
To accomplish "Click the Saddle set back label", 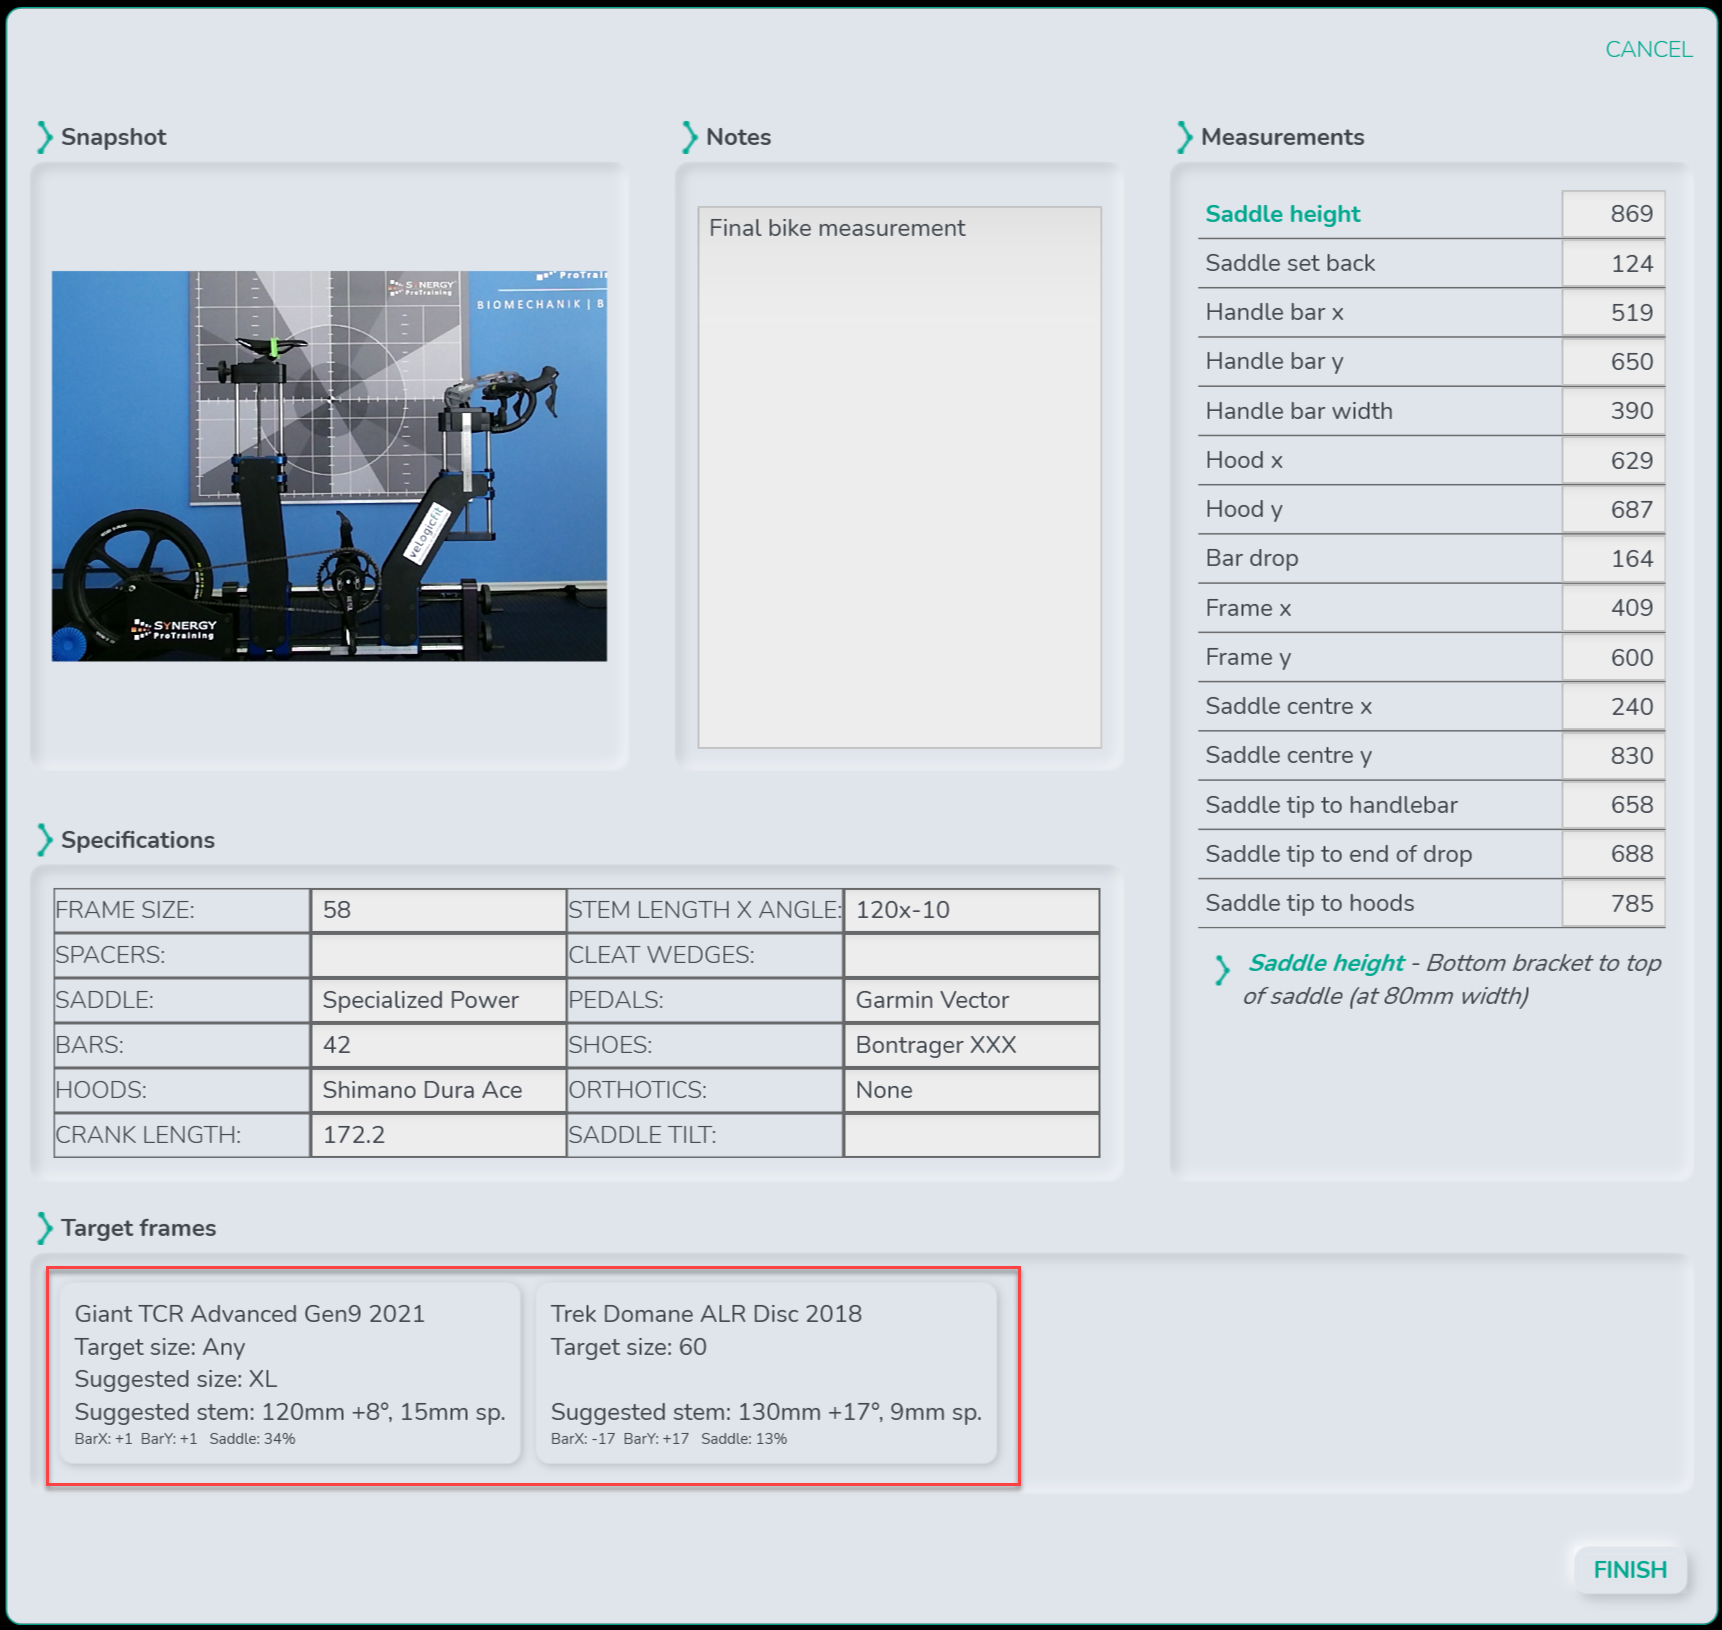I will [1290, 263].
